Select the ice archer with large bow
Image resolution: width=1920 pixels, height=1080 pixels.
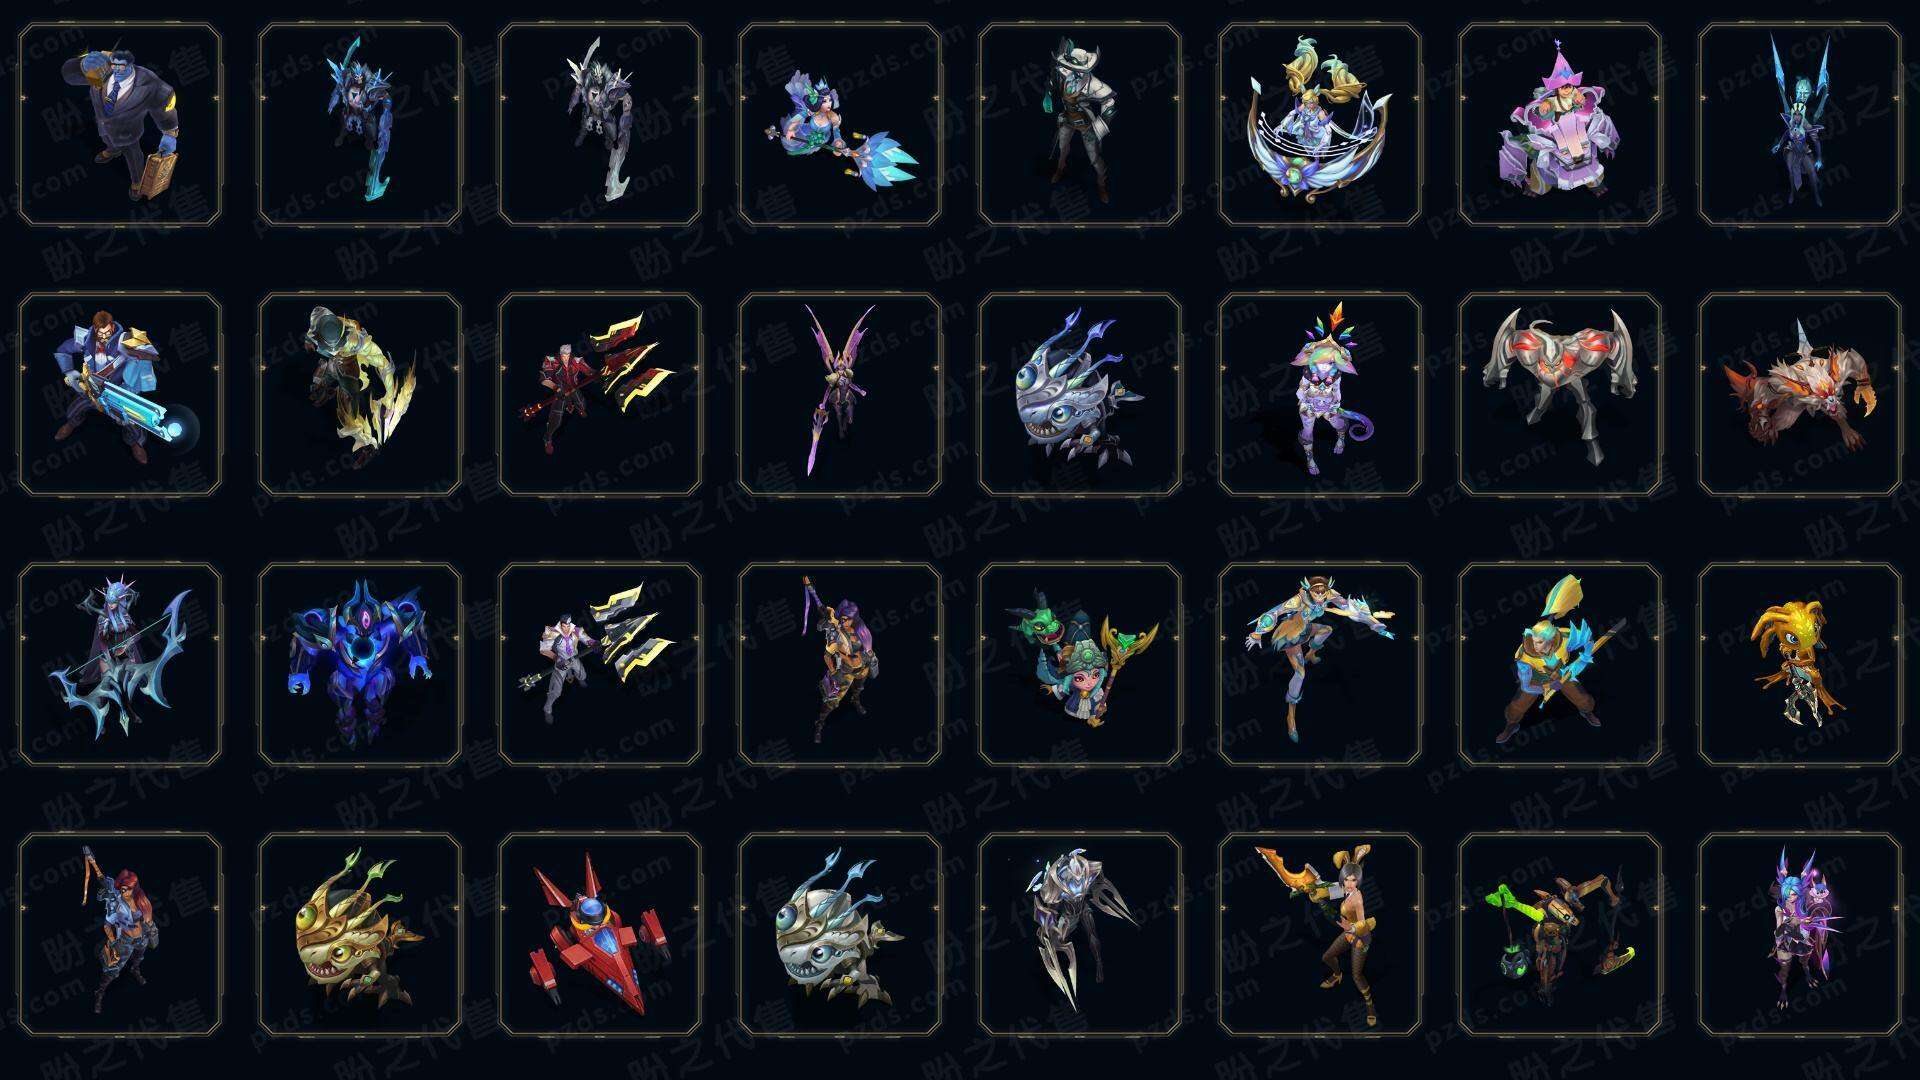coord(120,664)
